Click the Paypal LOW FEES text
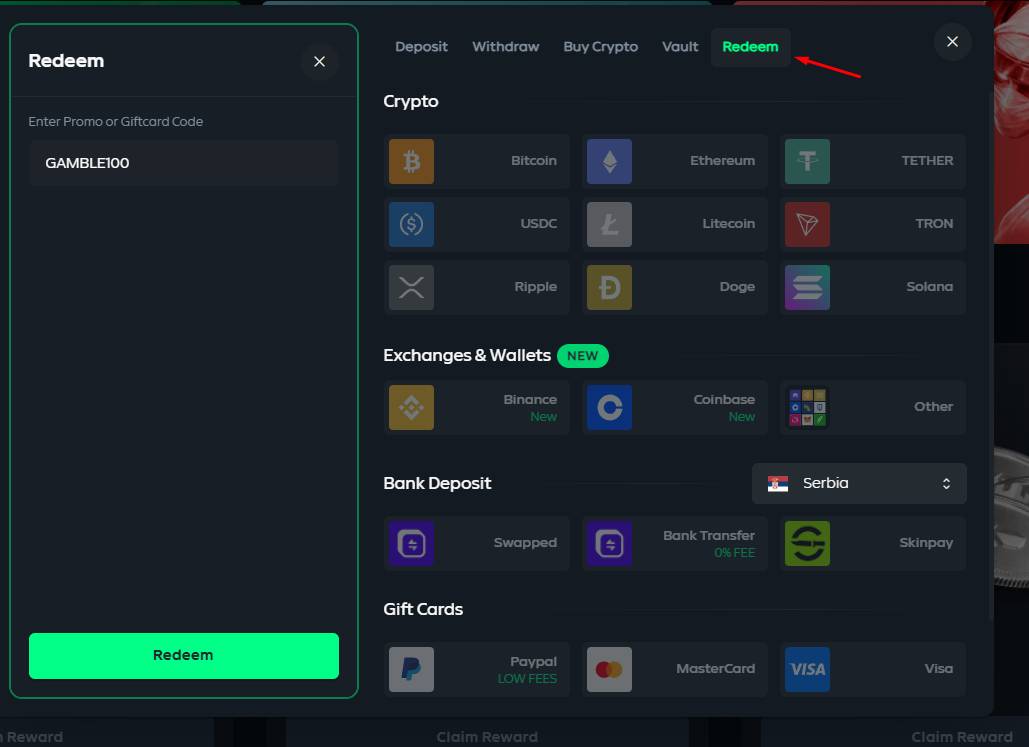Screen dimensions: 1029x747 coord(527,679)
